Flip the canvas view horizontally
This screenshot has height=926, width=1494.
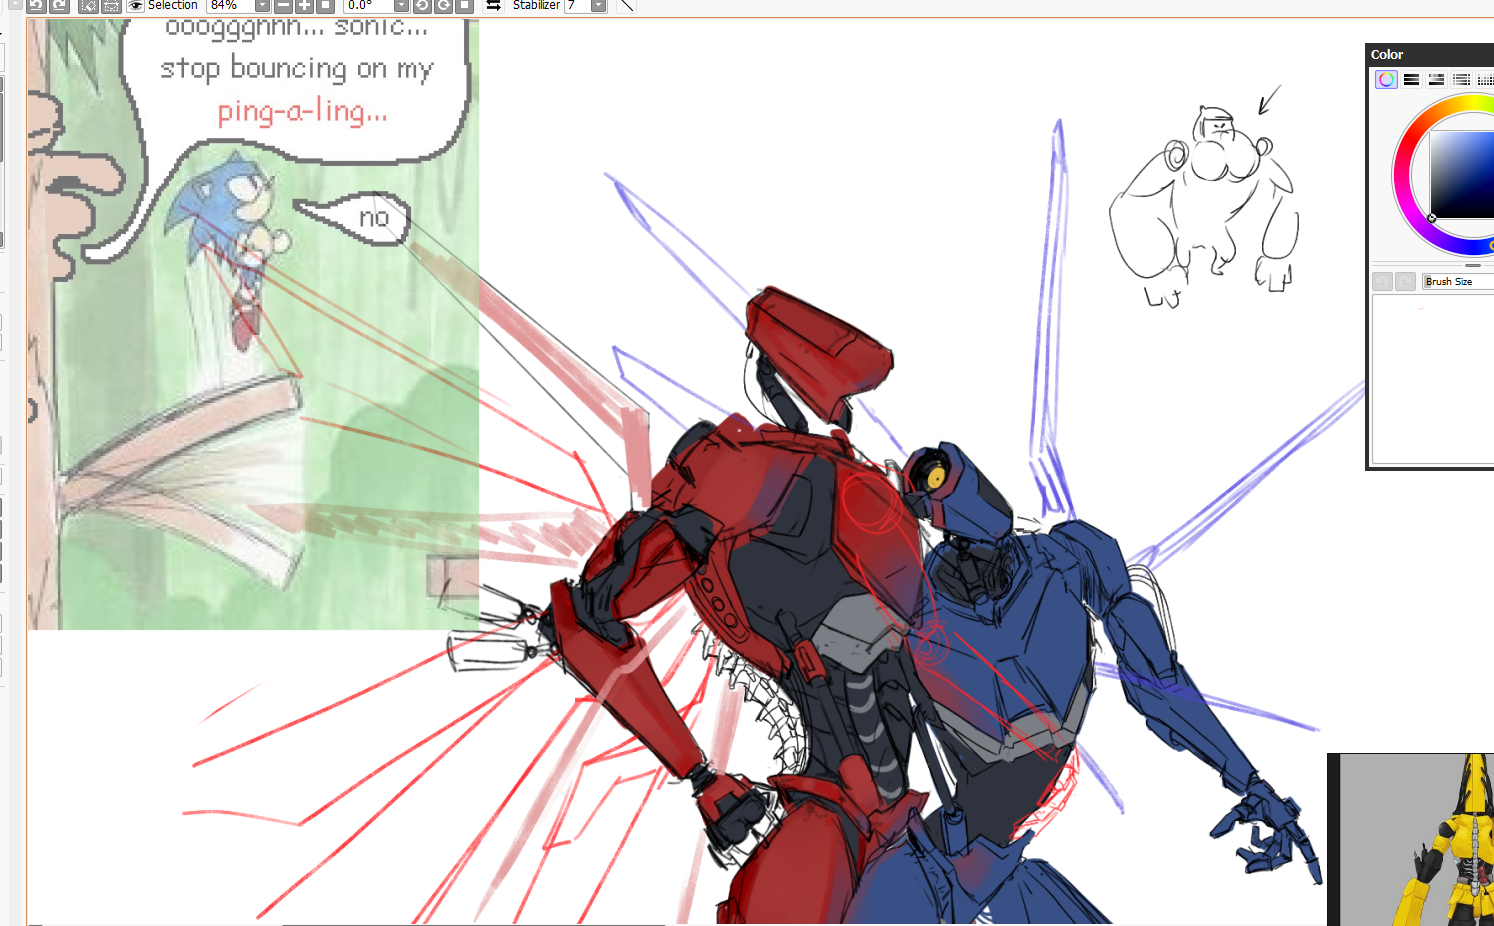point(493,5)
